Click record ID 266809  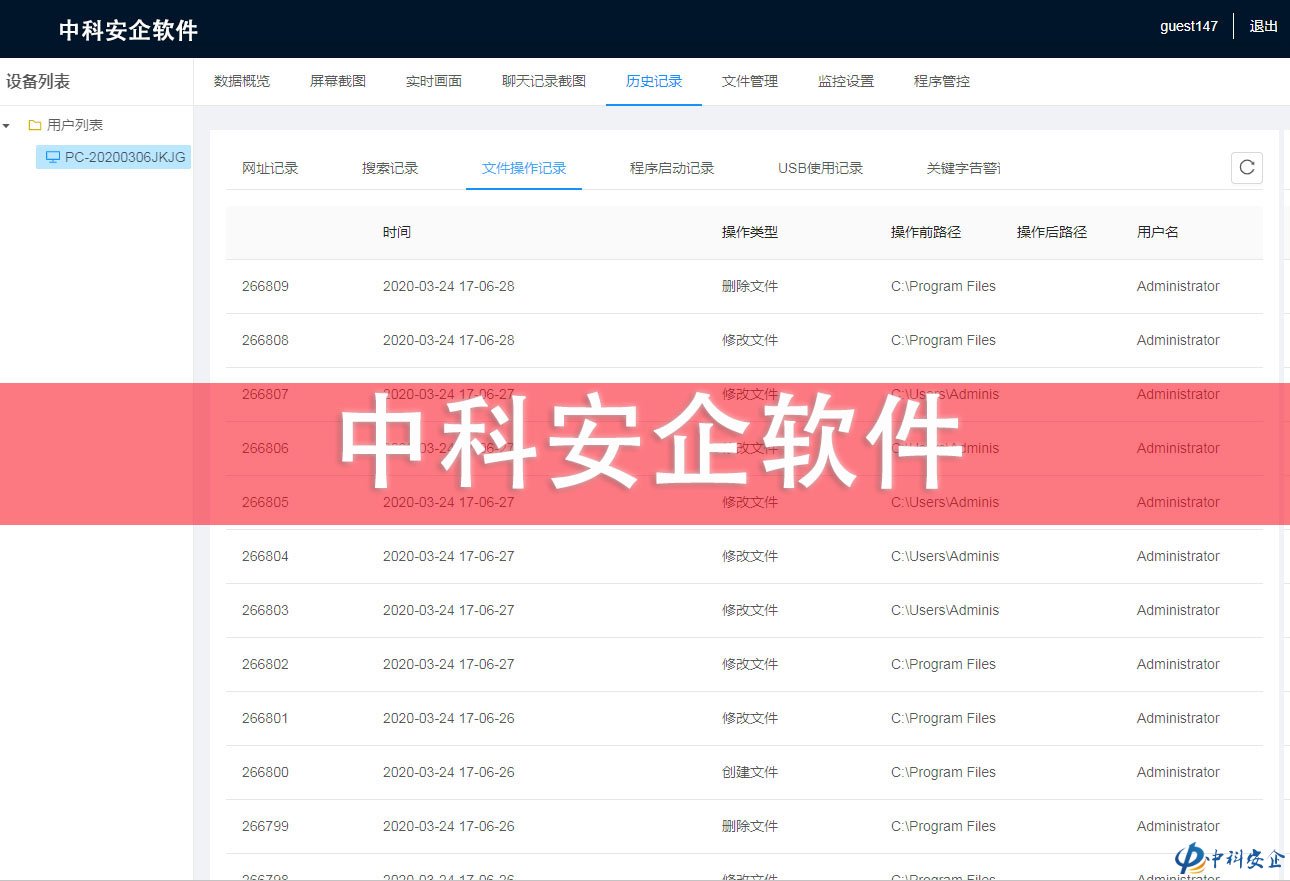coord(265,286)
